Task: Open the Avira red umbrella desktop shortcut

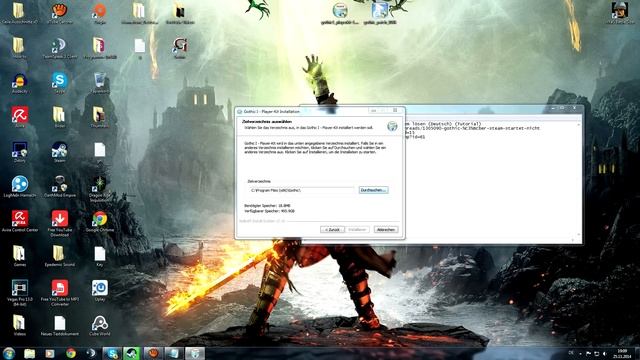Action: 19,117
